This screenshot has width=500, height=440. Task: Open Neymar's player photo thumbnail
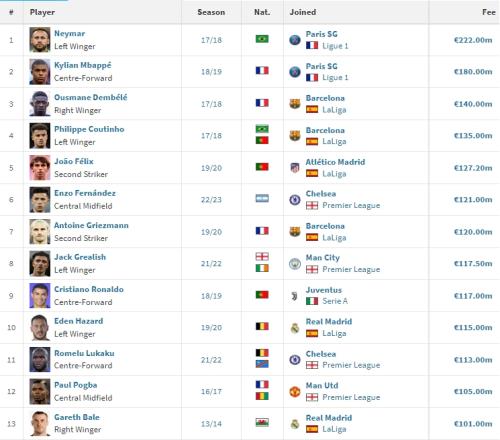[40, 40]
